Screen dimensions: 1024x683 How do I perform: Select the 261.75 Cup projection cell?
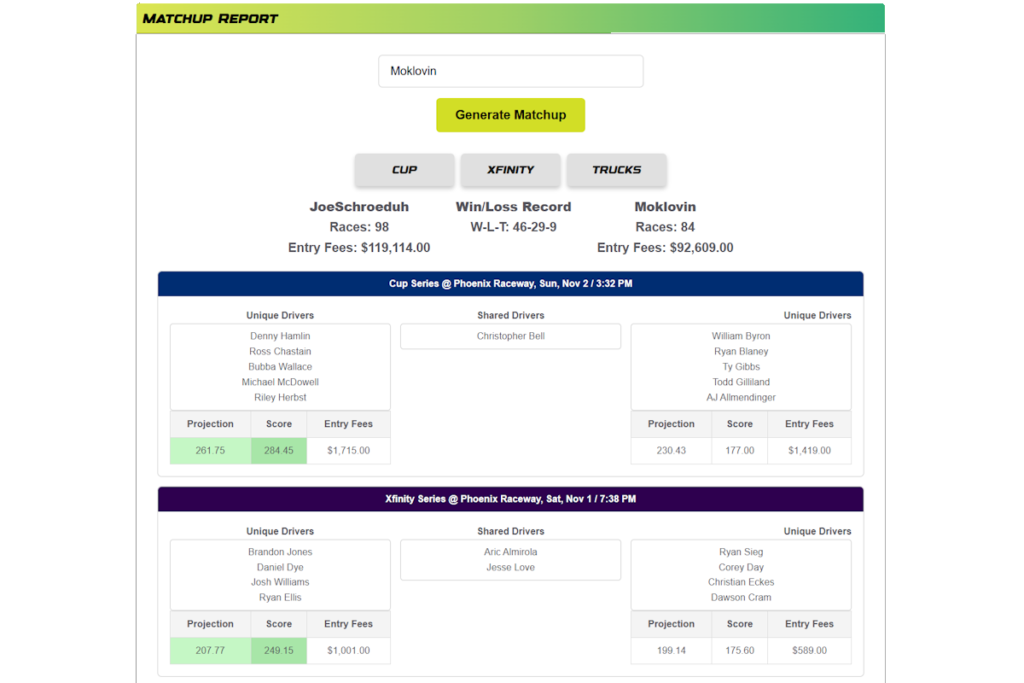[210, 451]
